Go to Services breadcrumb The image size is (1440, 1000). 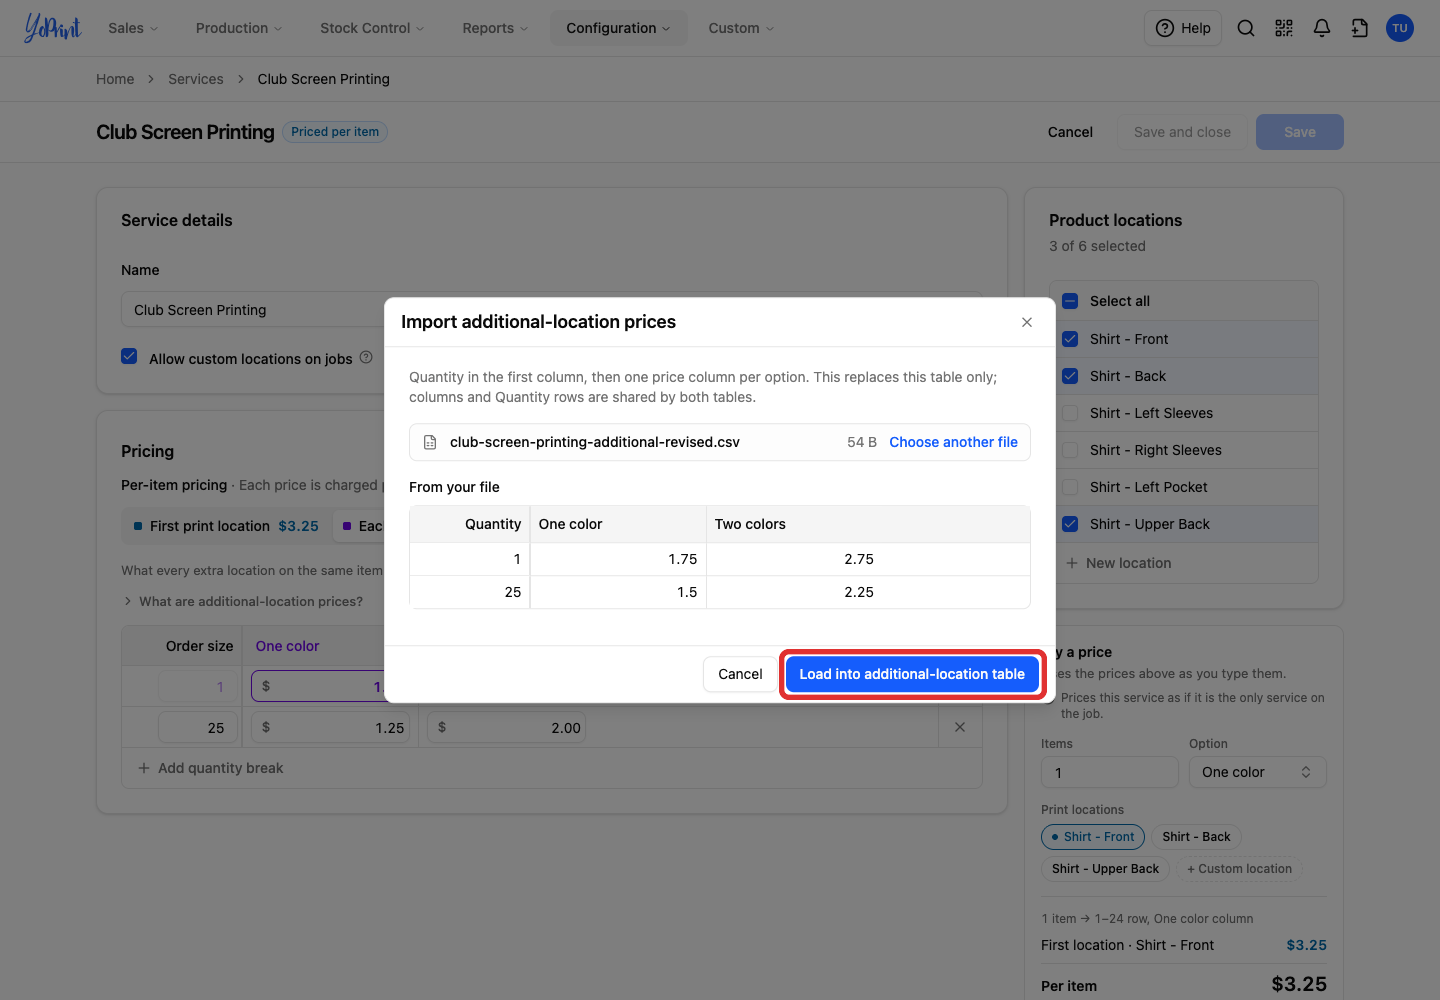tap(196, 79)
